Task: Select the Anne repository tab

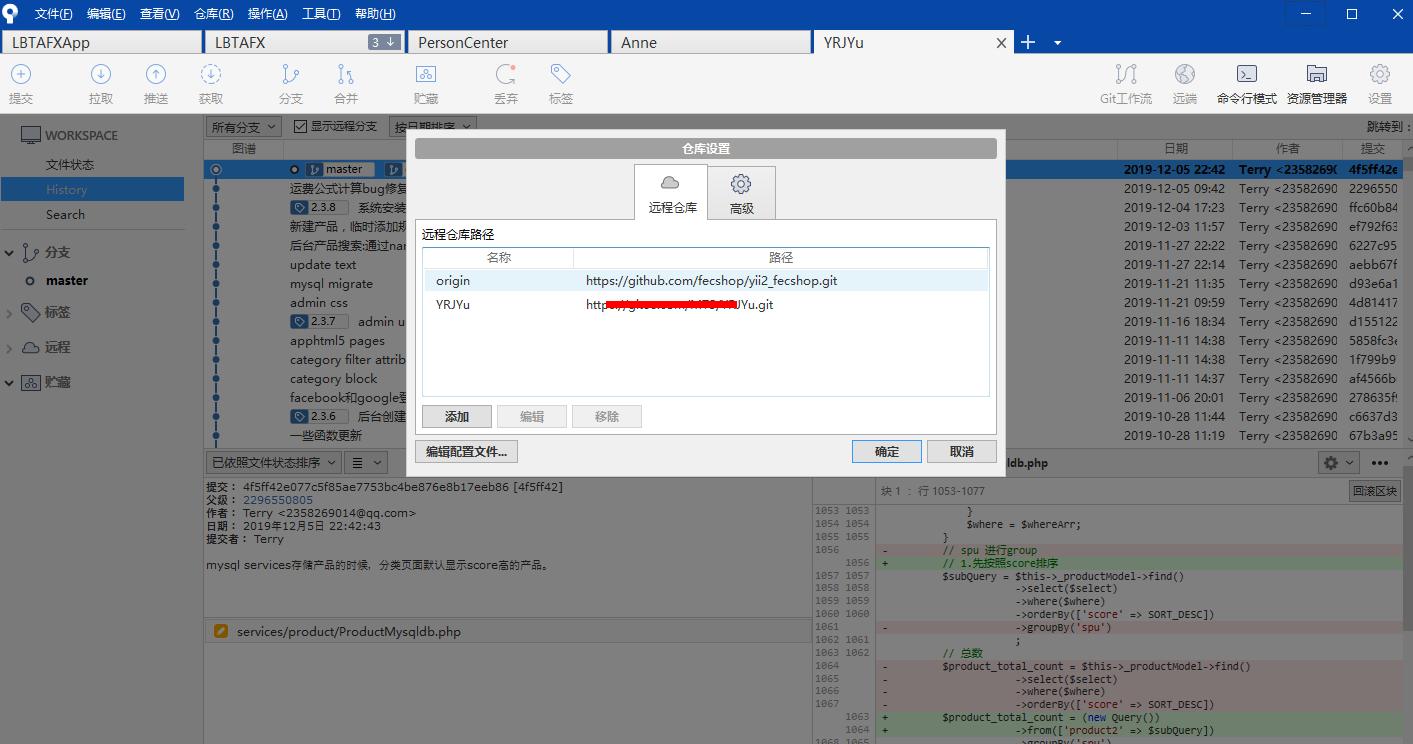Action: 710,42
